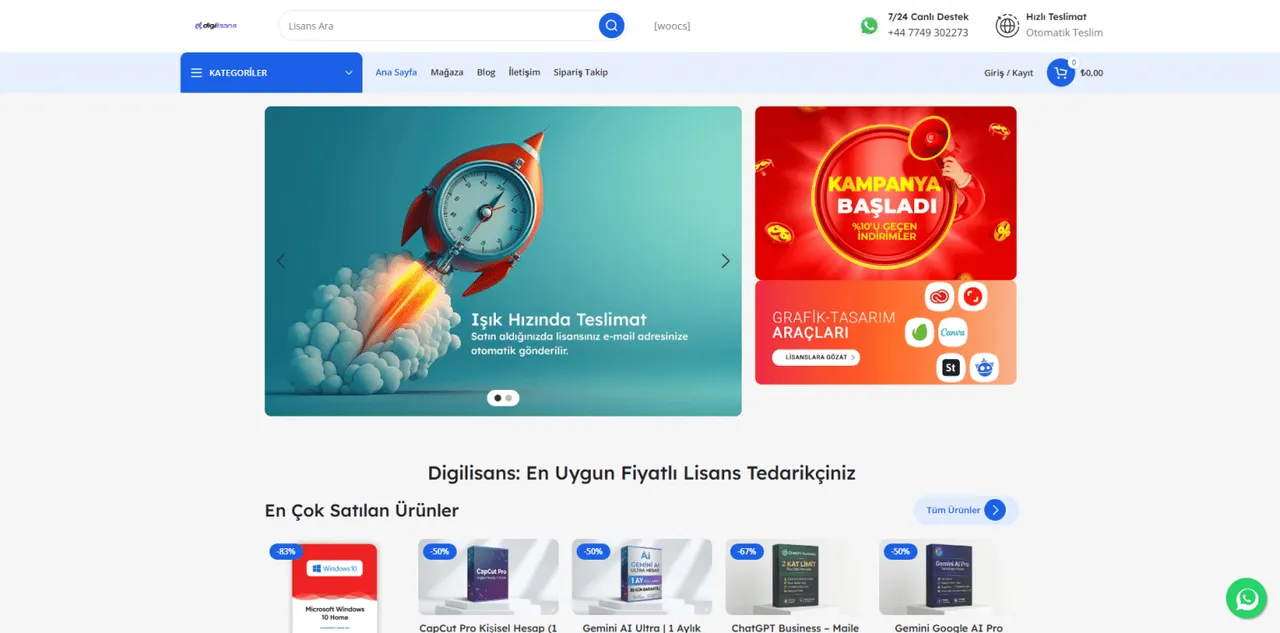Viewport: 1280px width, 633px height.
Task: Open the floating green WhatsApp chat button
Action: pyautogui.click(x=1246, y=599)
